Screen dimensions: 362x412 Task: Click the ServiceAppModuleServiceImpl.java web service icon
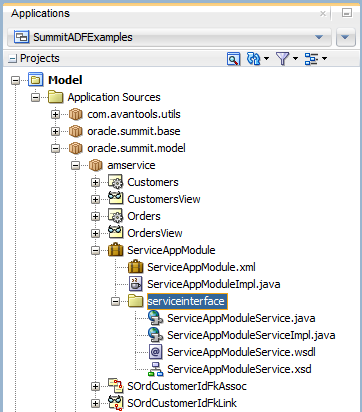155,335
